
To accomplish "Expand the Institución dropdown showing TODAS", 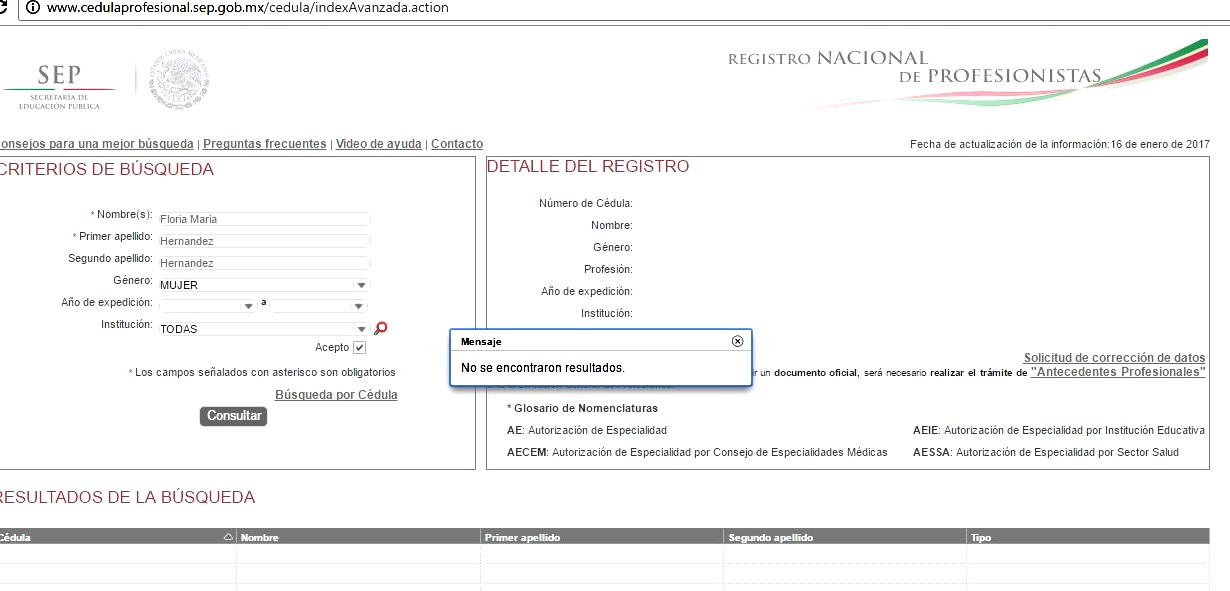I will point(264,329).
